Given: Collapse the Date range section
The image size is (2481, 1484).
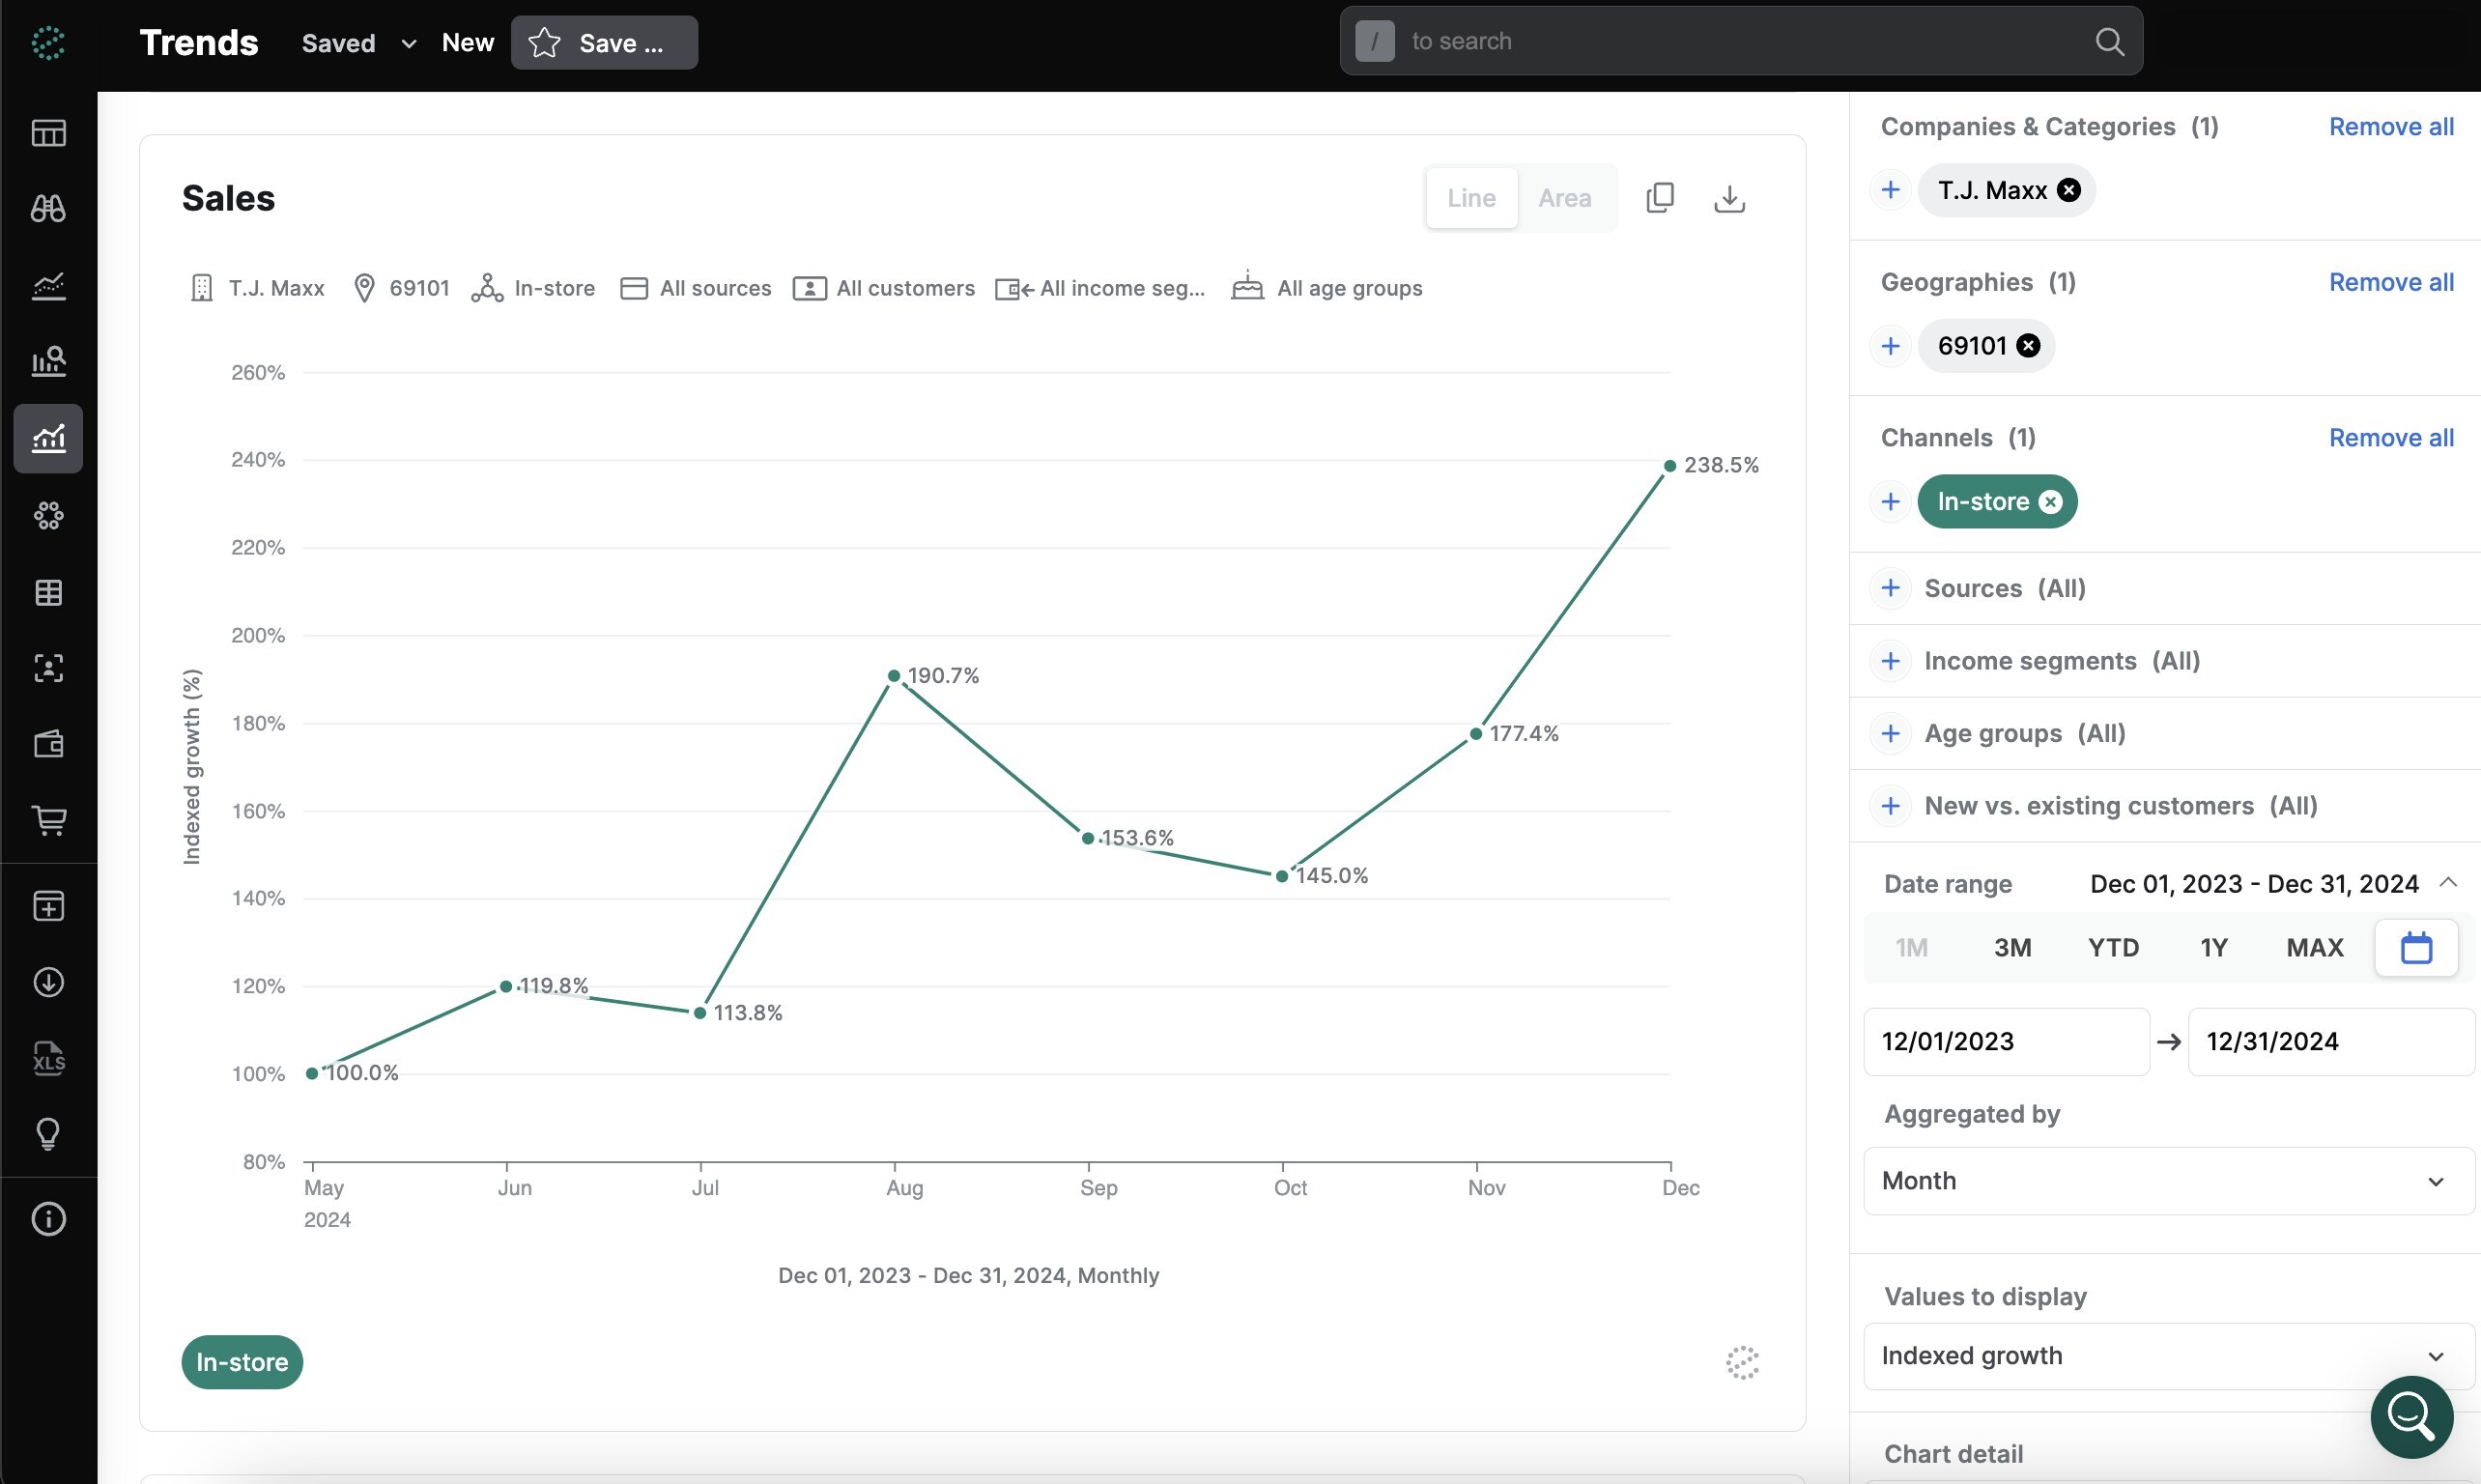Looking at the screenshot, I should (2449, 883).
